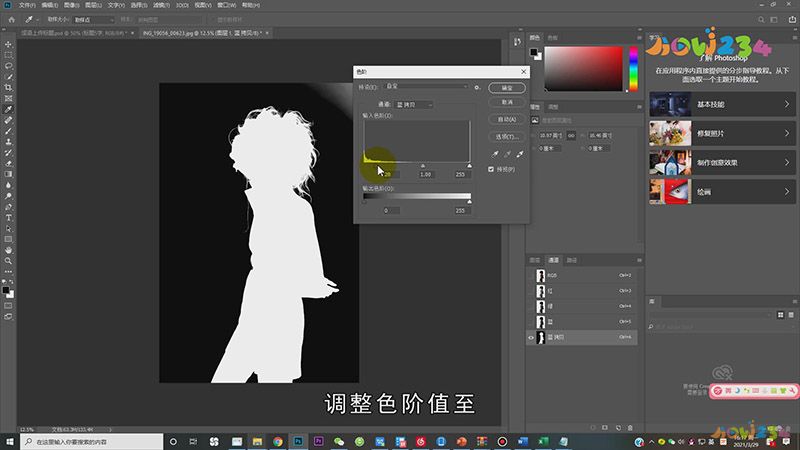
Task: Select the Hand tool
Action: click(x=8, y=250)
